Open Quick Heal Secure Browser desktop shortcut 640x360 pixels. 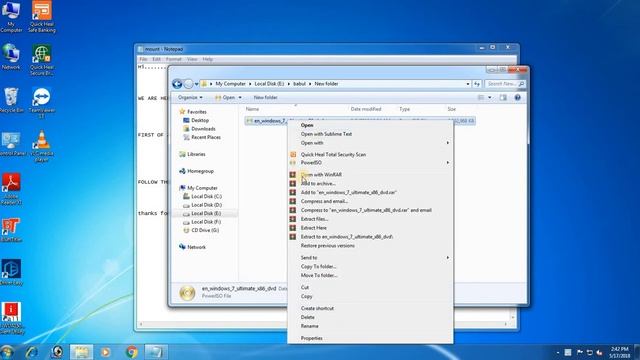[42, 60]
